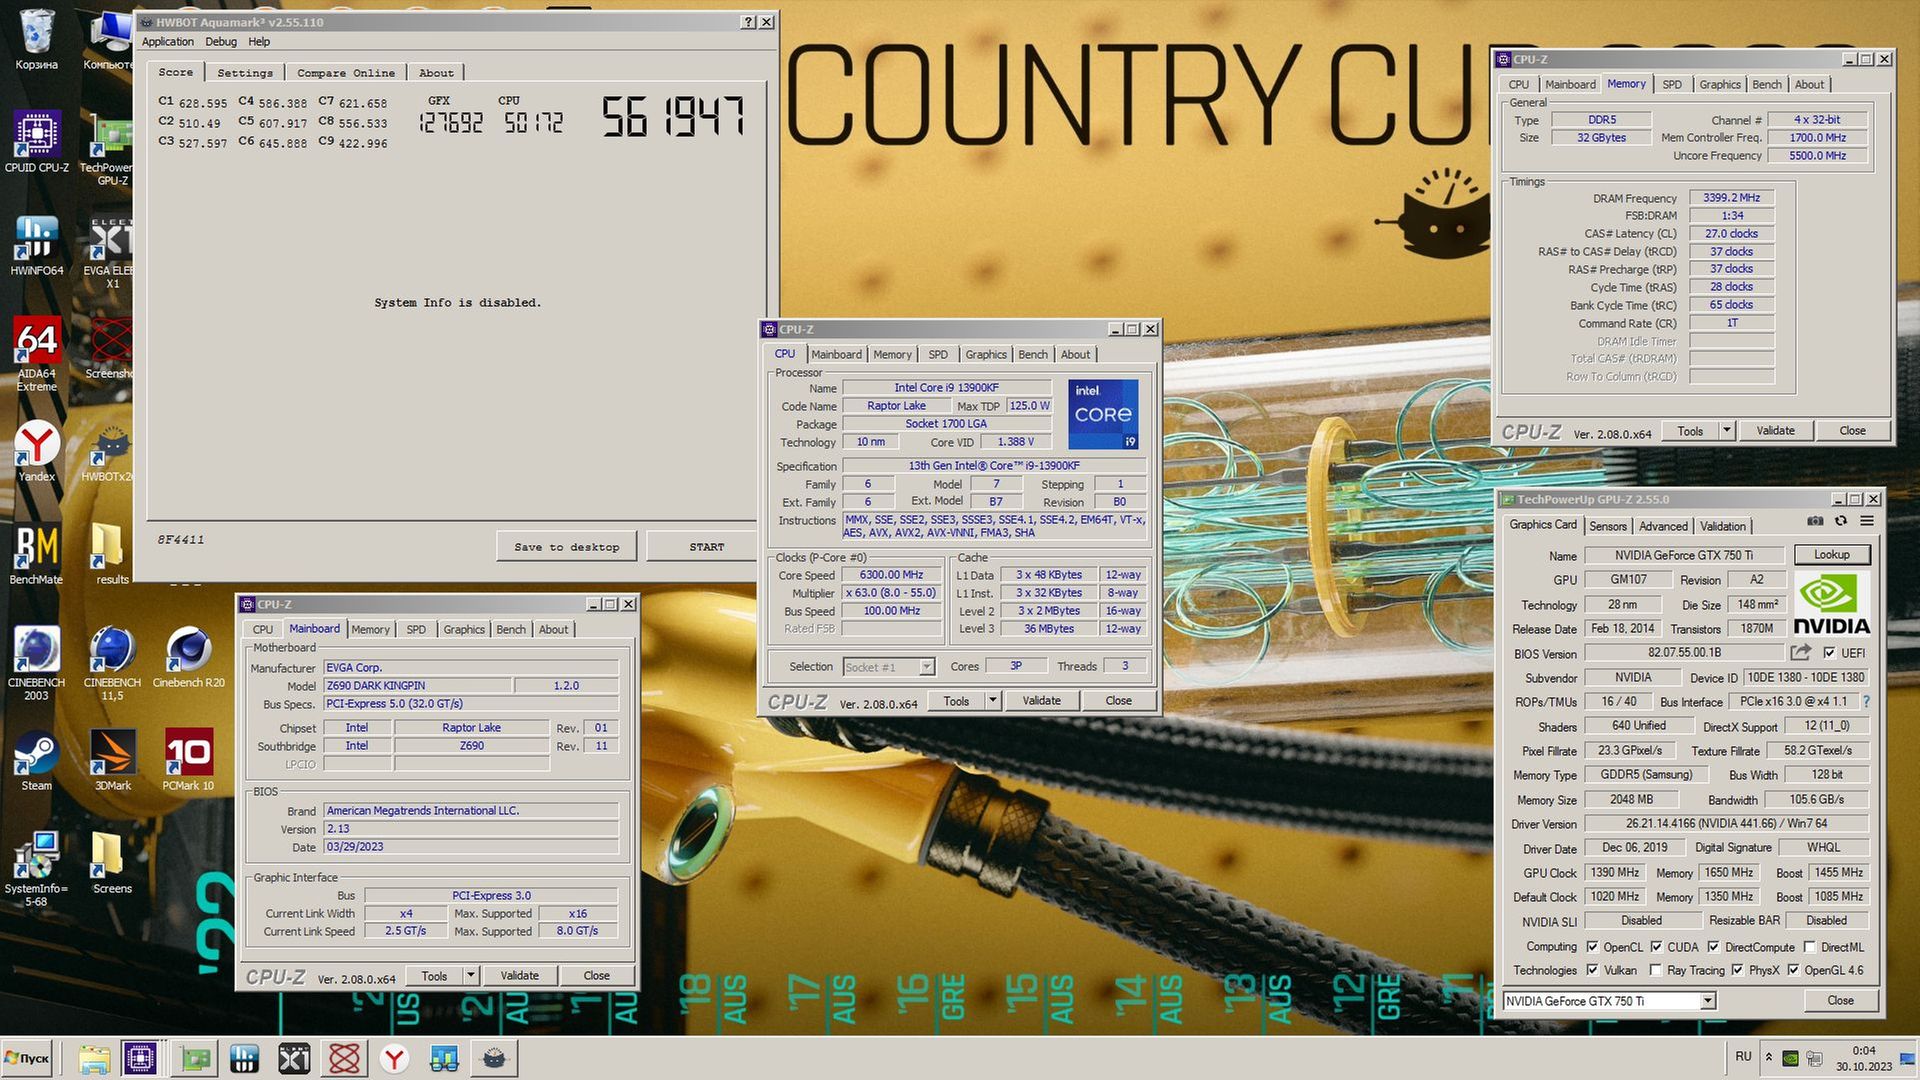This screenshot has height=1080, width=1920.
Task: Expand Tools dropdown arrow in Mainboard CPU-Z window
Action: coord(470,976)
